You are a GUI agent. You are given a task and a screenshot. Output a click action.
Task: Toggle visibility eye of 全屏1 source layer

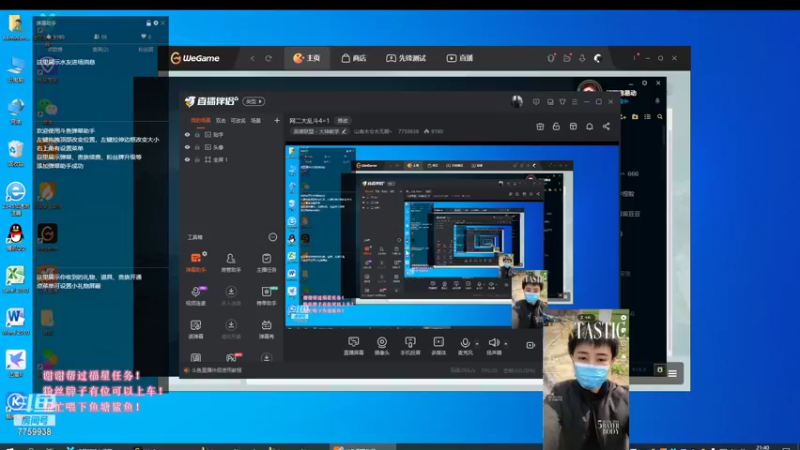(x=187, y=159)
